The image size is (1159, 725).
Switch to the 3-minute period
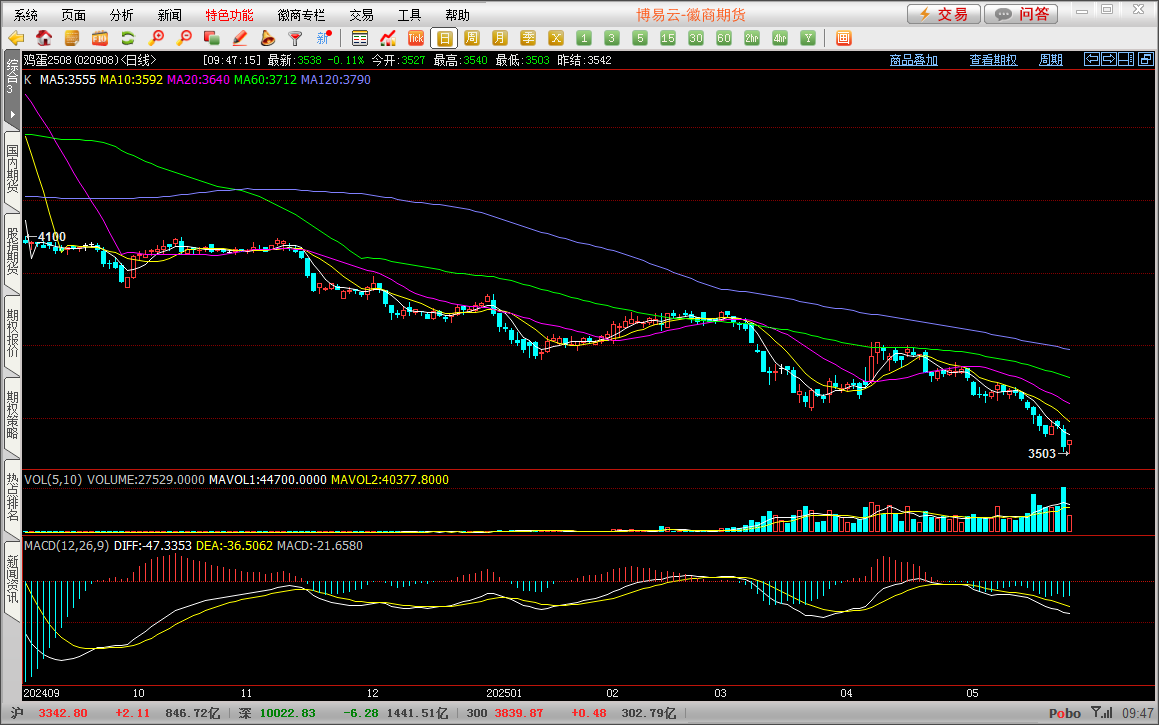(x=612, y=38)
